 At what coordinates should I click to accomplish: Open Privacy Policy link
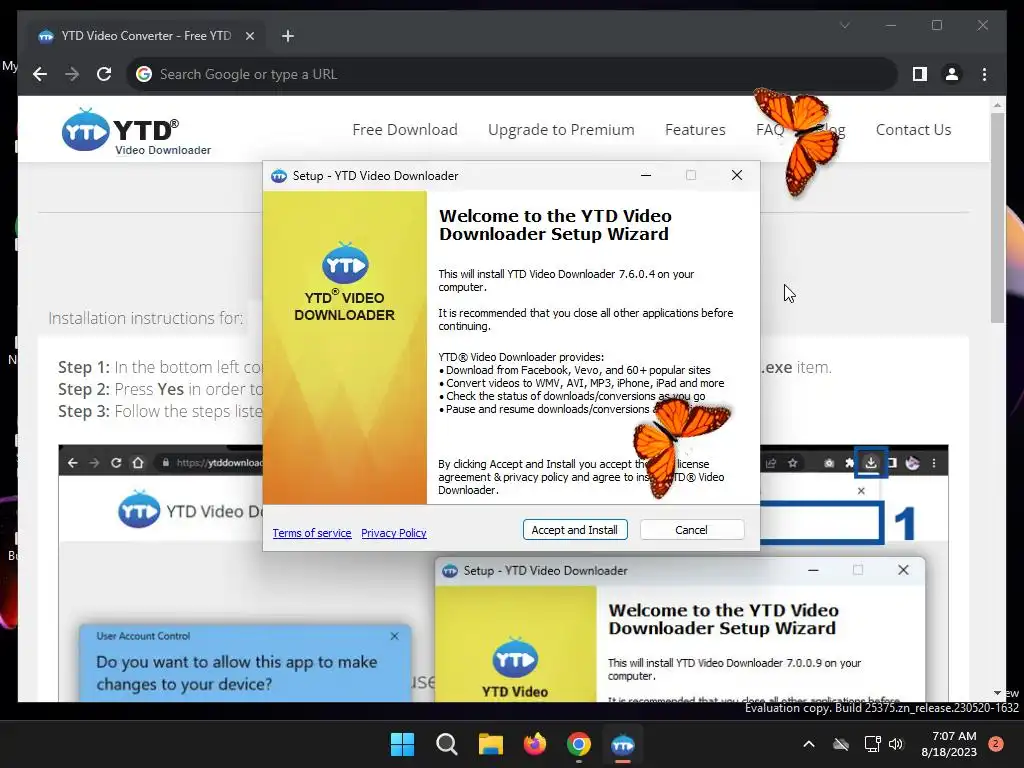(393, 533)
